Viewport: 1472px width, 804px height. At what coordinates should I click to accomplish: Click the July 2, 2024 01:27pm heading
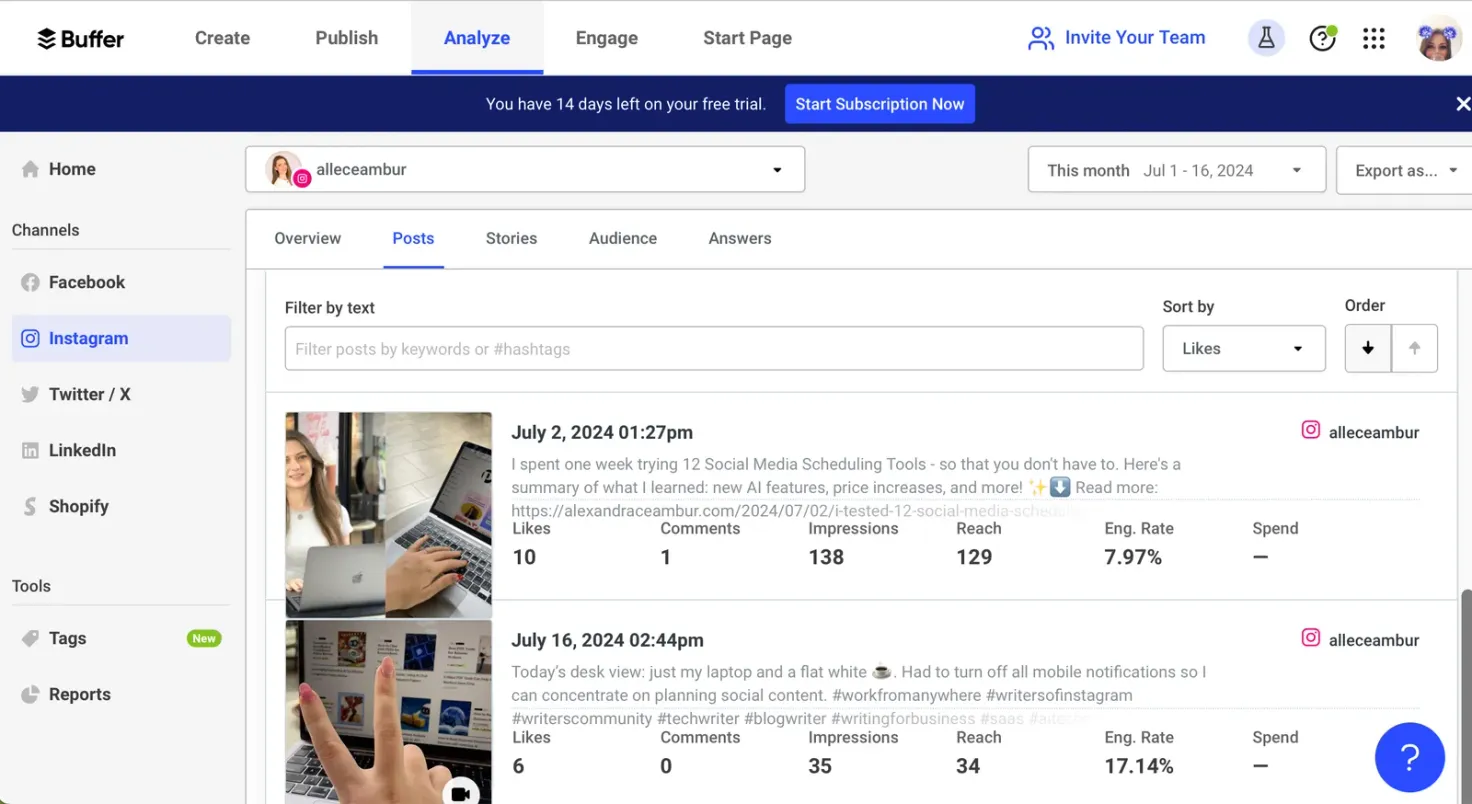(602, 432)
